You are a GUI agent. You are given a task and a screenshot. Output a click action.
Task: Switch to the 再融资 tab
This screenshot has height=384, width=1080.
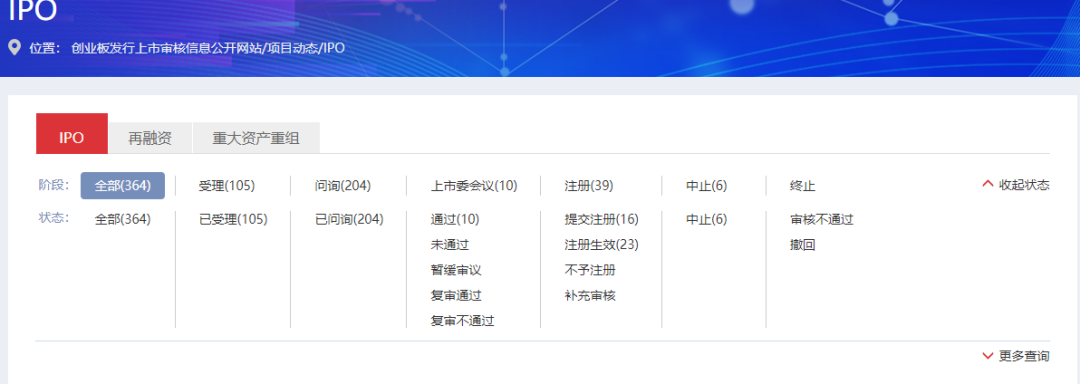(150, 138)
